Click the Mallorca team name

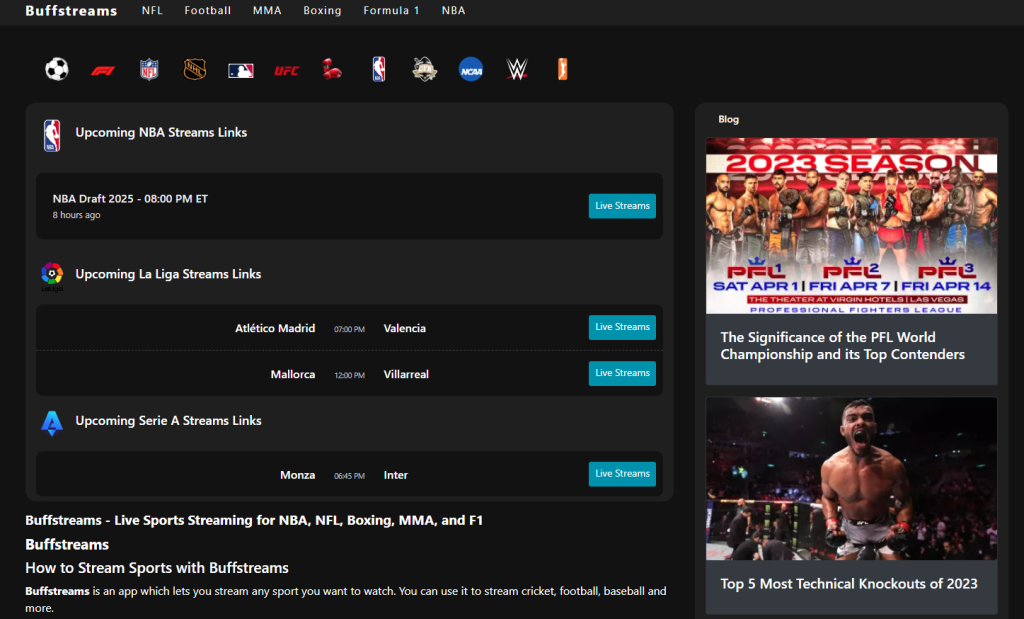pyautogui.click(x=293, y=374)
